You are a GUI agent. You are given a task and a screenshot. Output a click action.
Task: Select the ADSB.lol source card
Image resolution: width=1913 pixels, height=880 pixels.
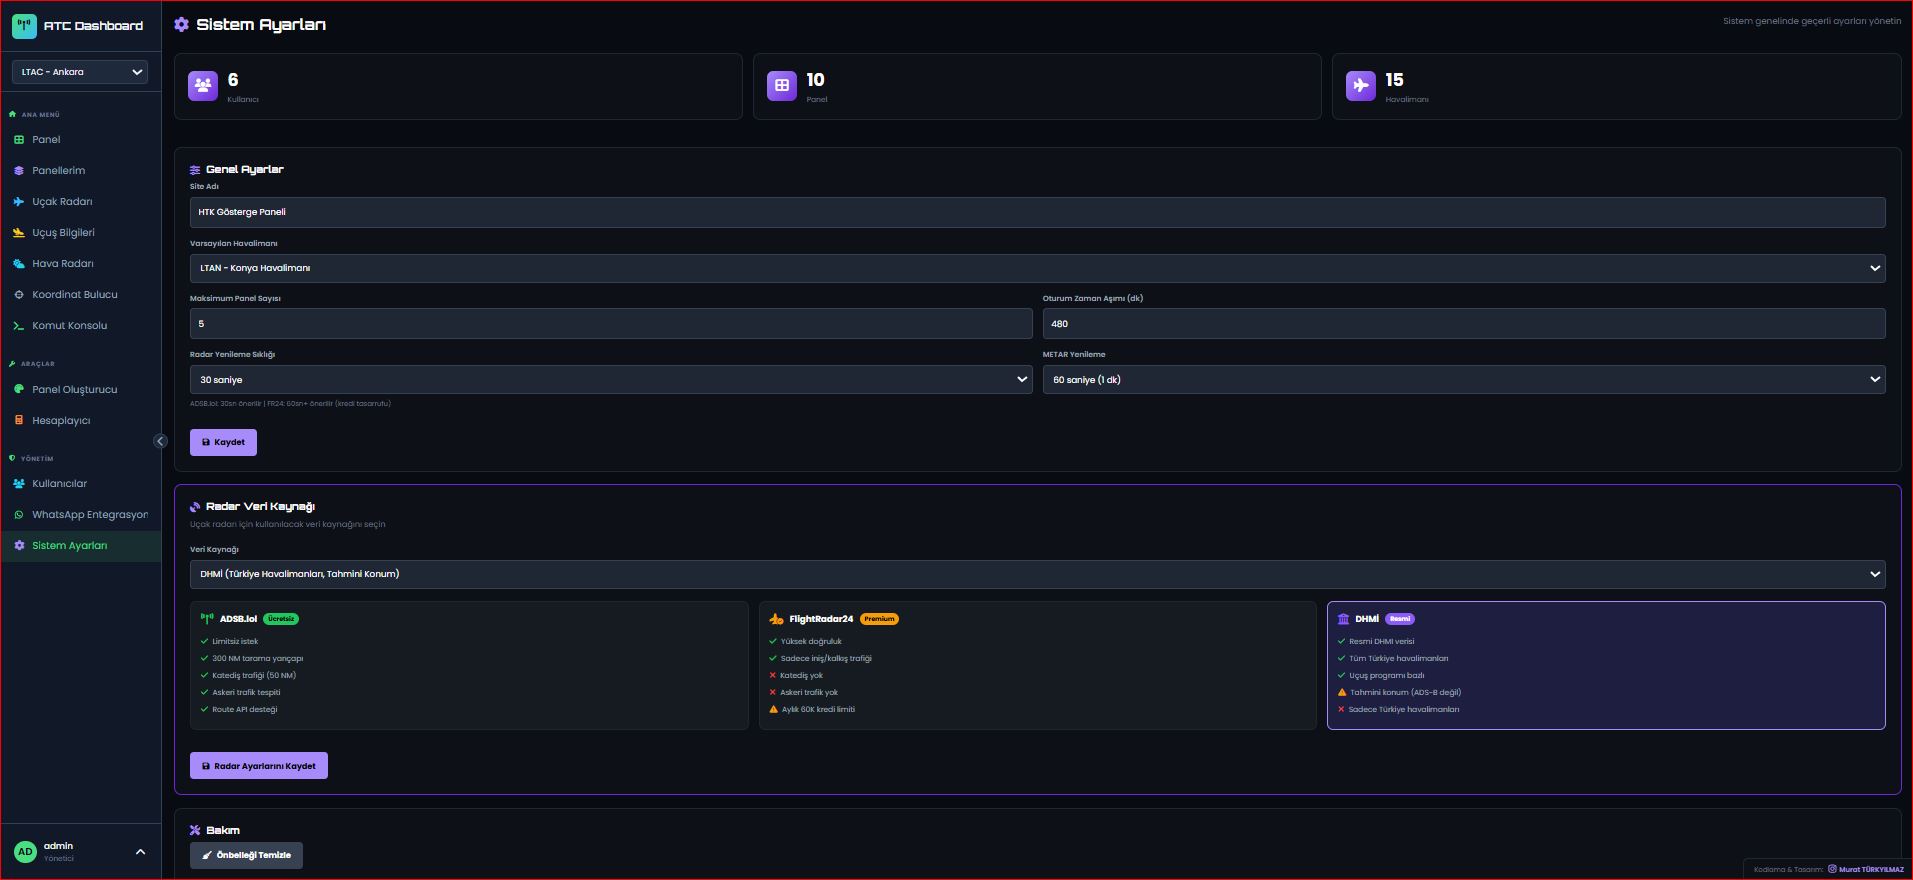(469, 665)
